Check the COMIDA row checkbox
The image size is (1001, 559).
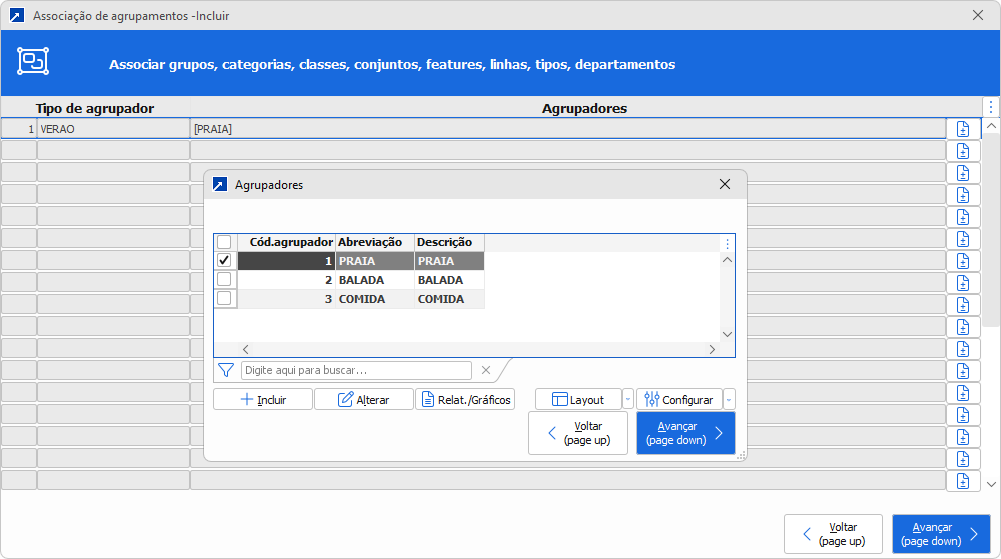225,299
